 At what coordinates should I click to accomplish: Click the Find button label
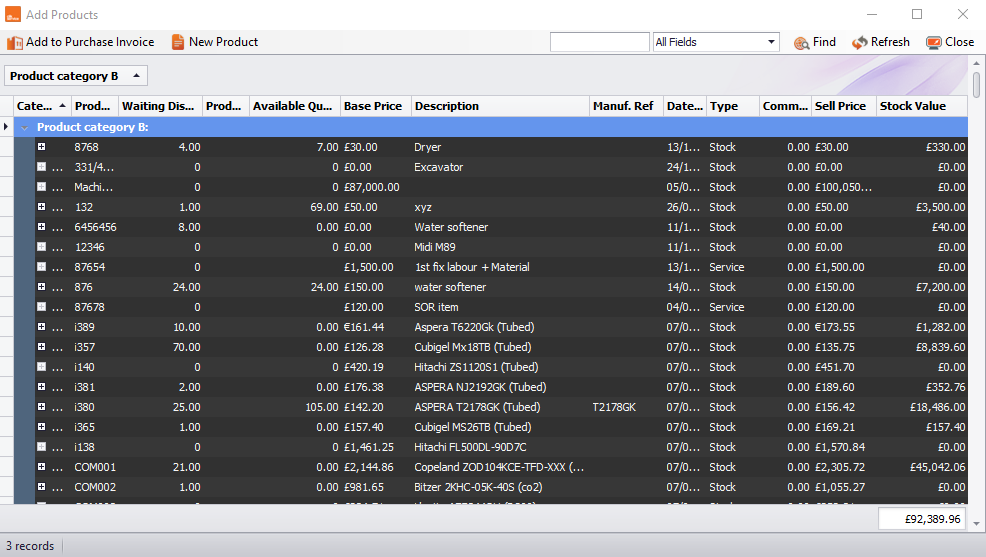[824, 42]
